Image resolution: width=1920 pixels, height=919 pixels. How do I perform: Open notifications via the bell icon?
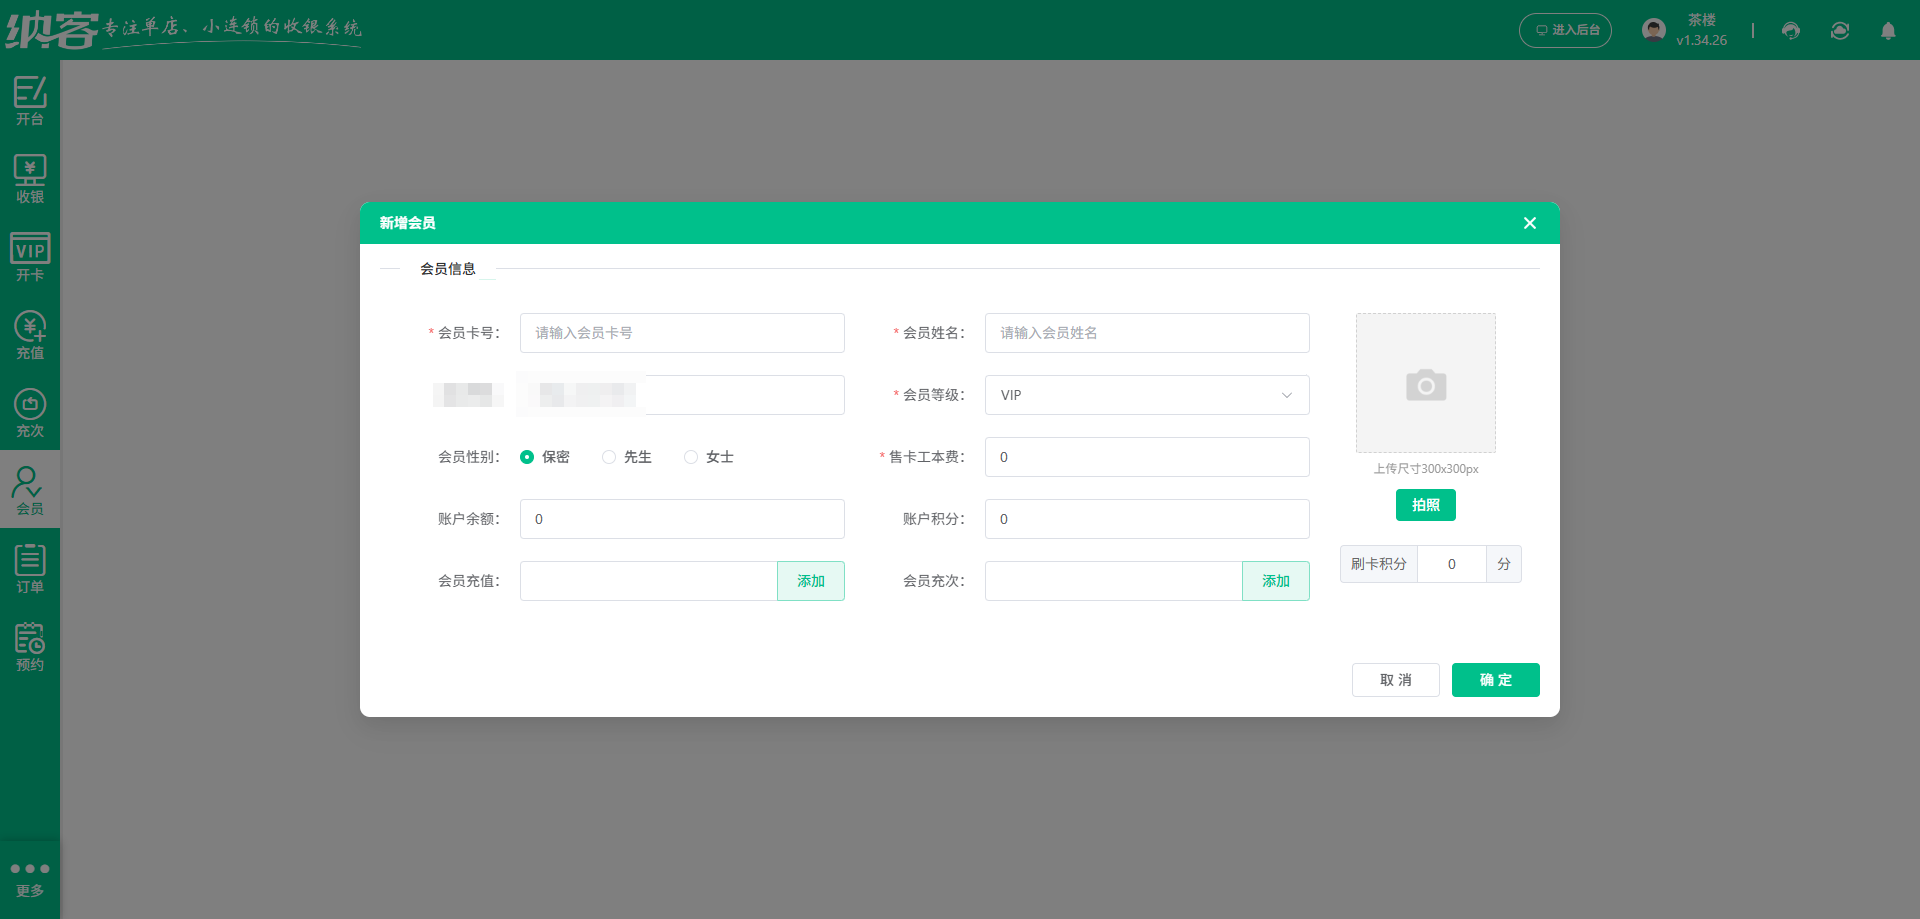coord(1890,31)
